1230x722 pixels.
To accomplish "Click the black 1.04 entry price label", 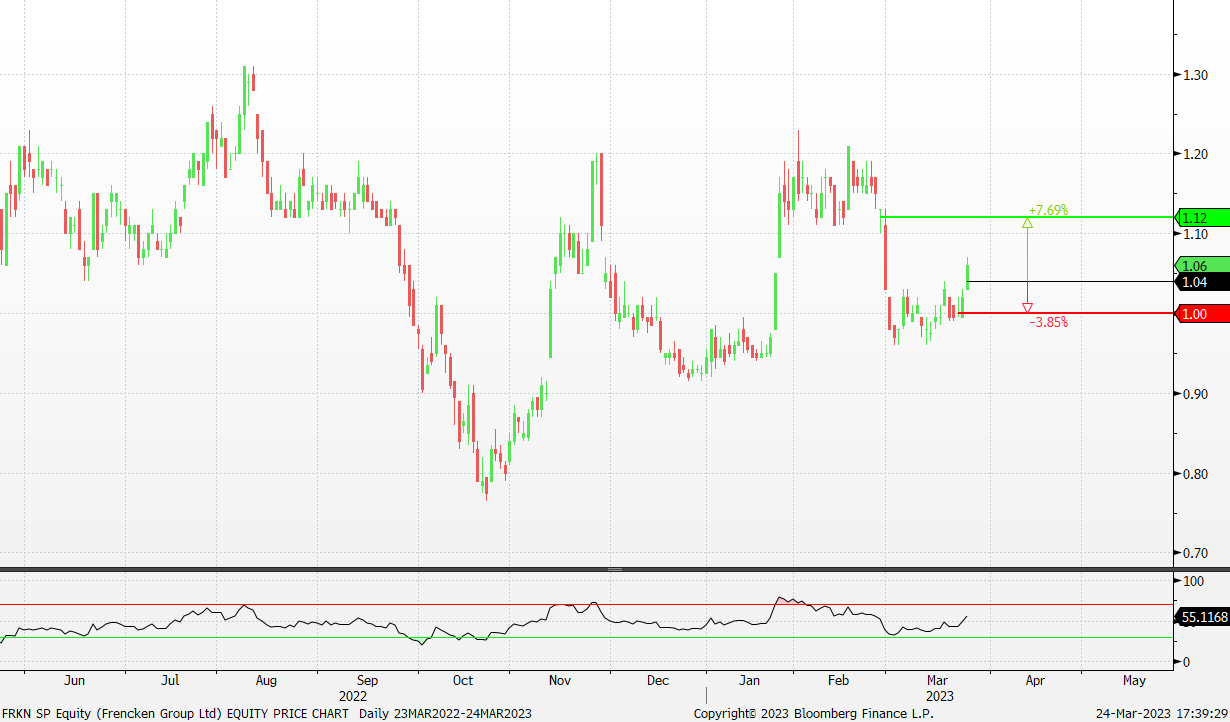I will 1194,282.
